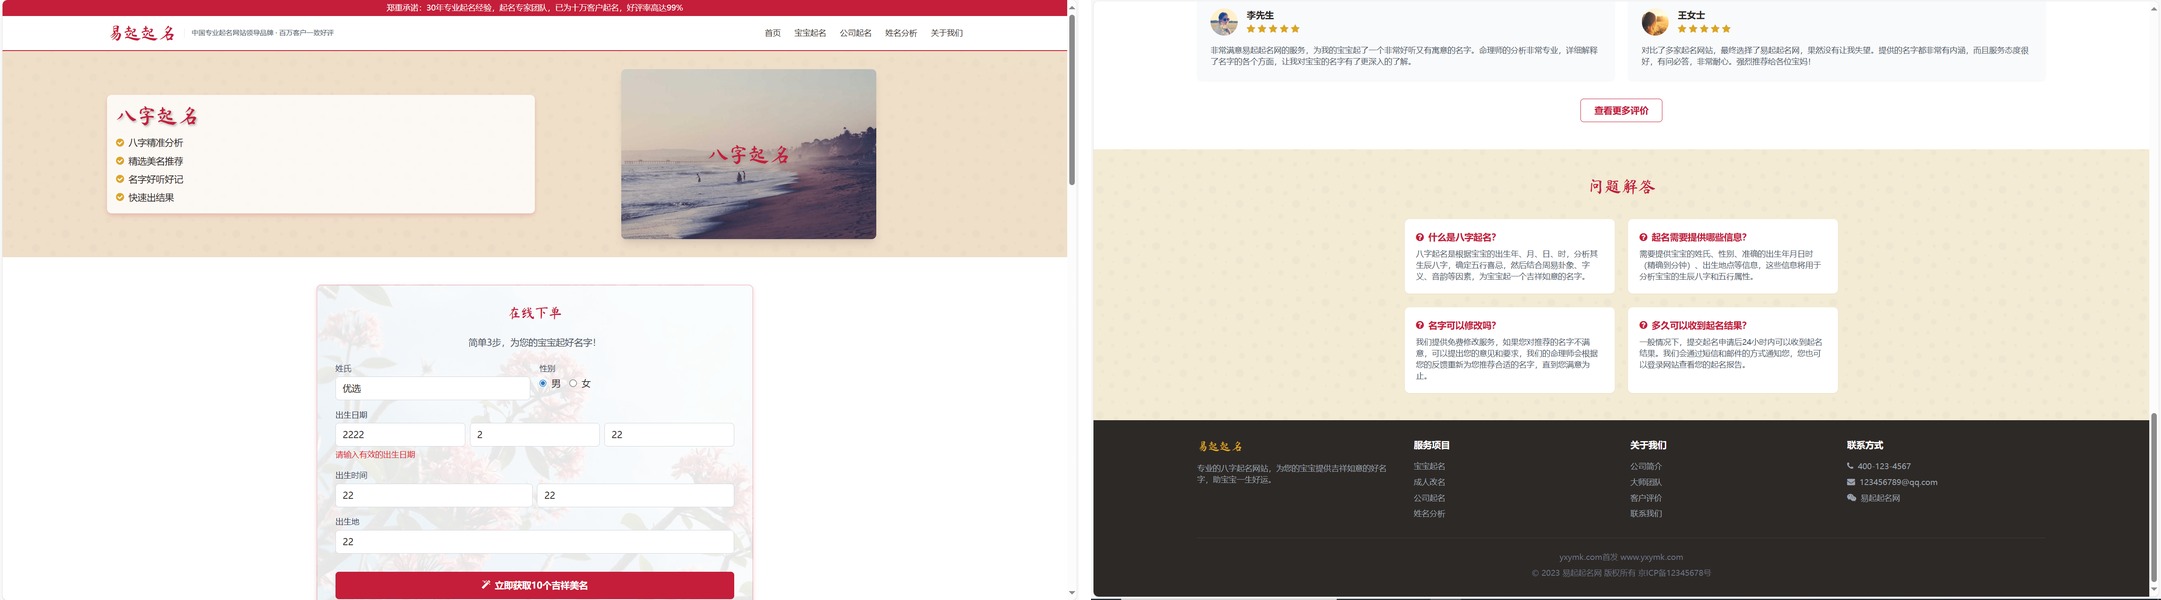Open footer link 公司起名
The image size is (2161, 600).
(x=1429, y=498)
